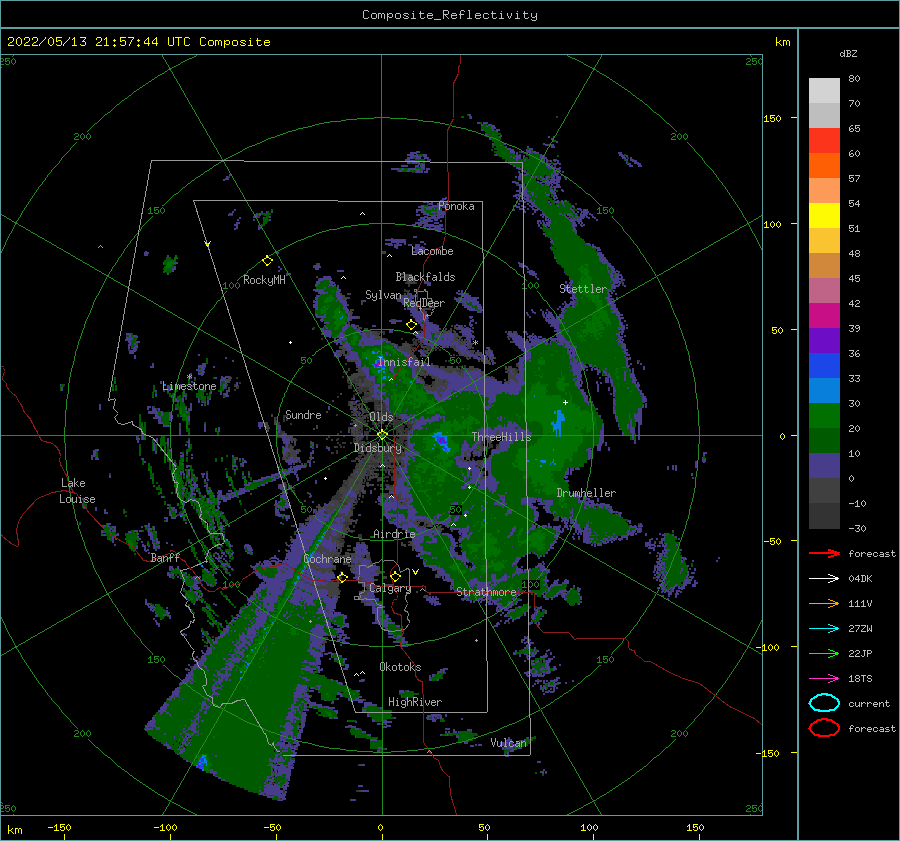Click the slate purple 0-10 dBZ swatch
The height and width of the screenshot is (841, 900).
coord(824,466)
